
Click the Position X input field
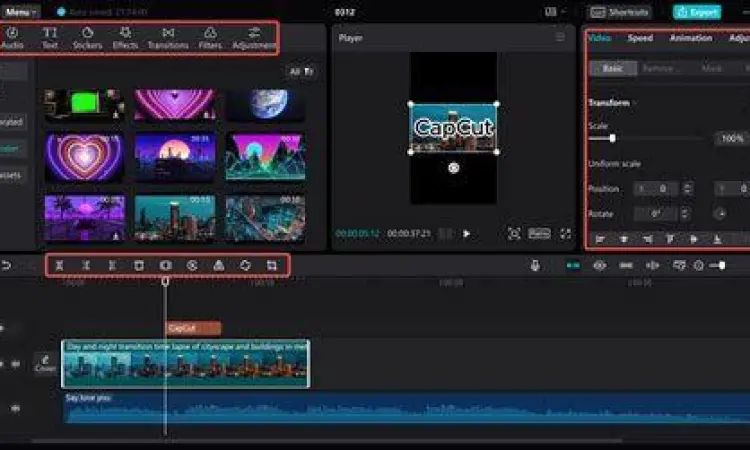[656, 188]
